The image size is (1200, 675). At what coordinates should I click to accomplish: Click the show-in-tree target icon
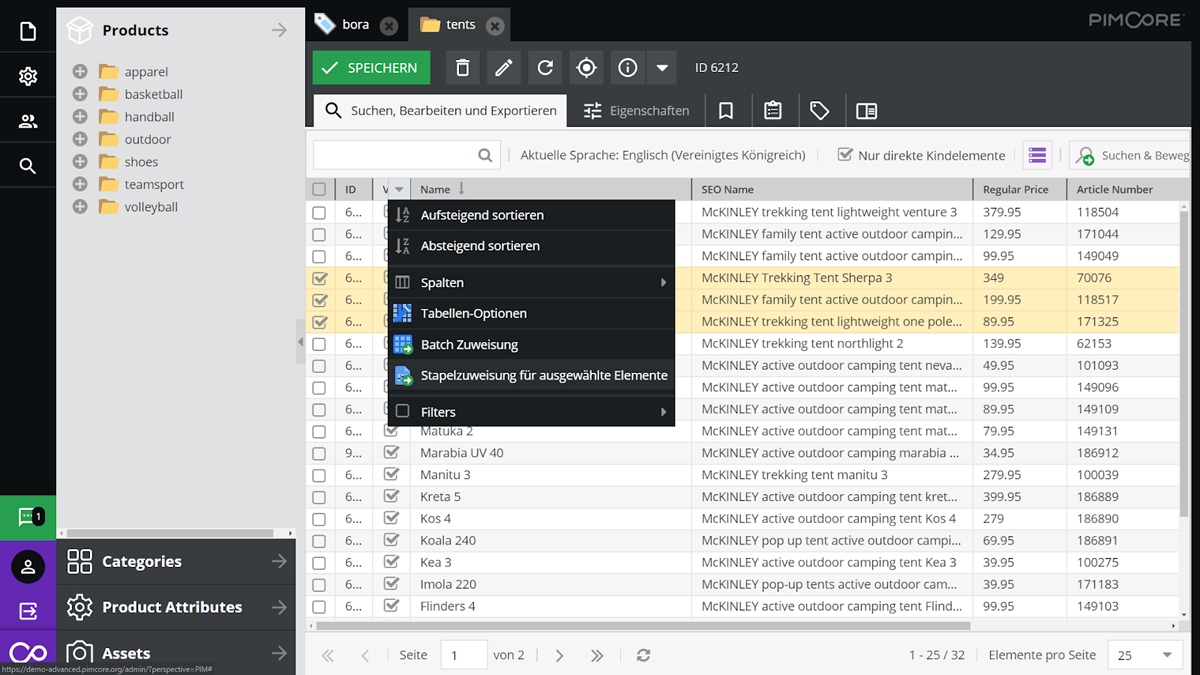click(x=587, y=68)
